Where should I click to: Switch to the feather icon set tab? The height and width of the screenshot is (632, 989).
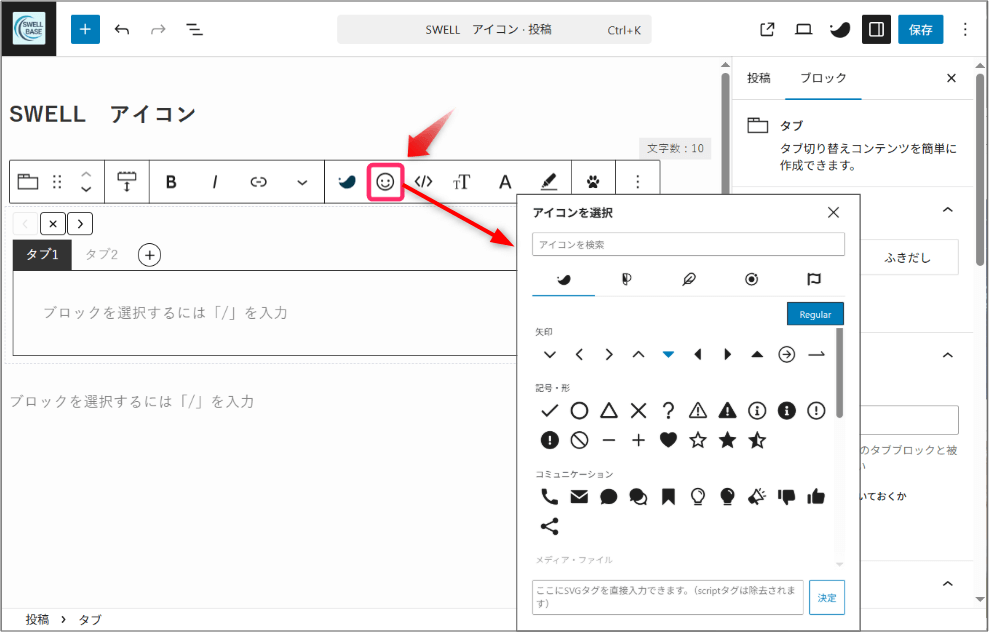[x=688, y=279]
